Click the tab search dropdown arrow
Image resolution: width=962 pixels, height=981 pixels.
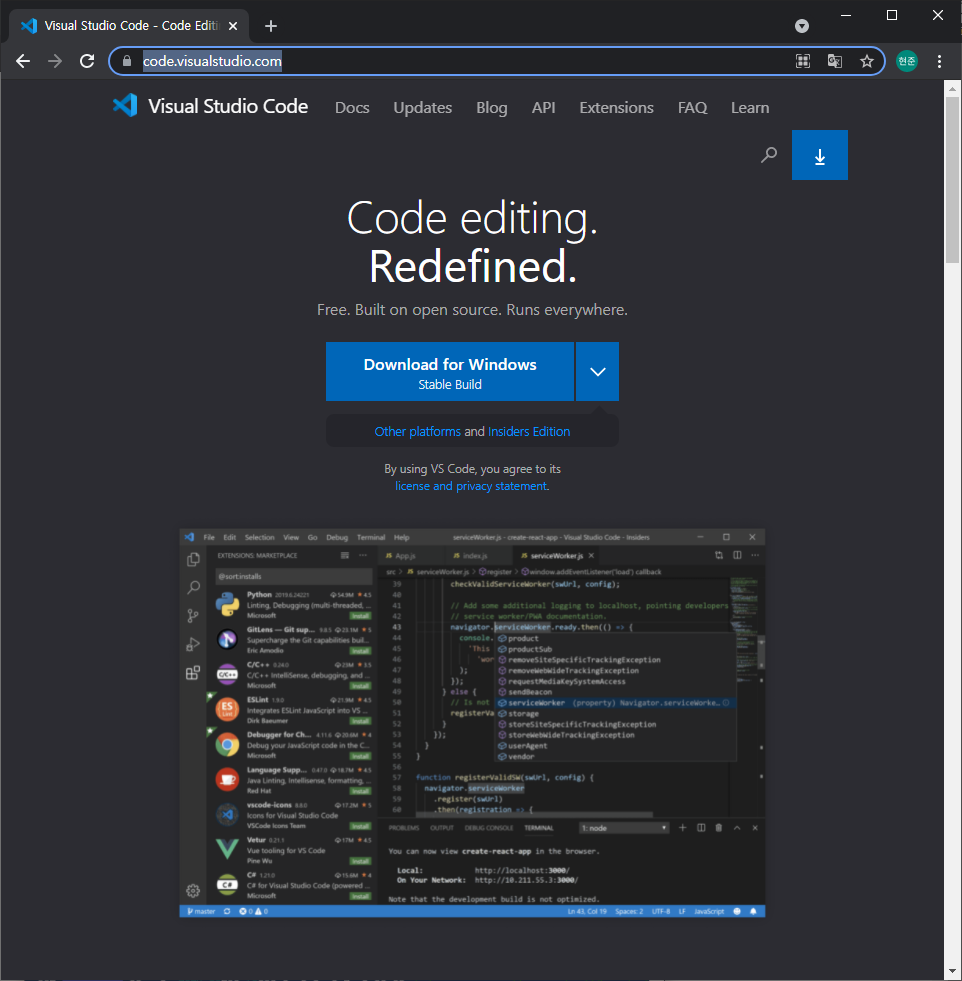pyautogui.click(x=802, y=26)
